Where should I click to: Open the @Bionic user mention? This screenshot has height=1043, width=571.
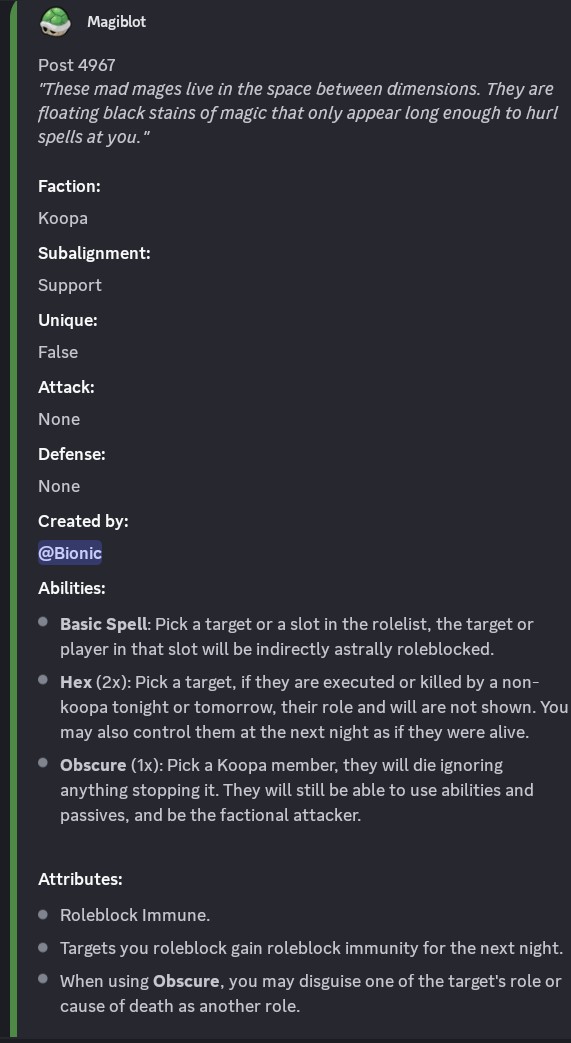[x=70, y=553]
